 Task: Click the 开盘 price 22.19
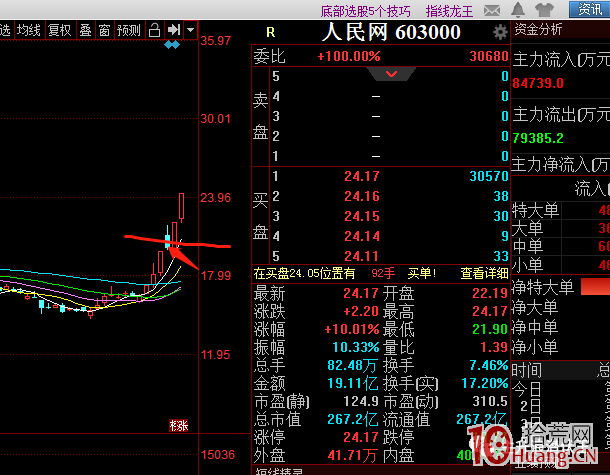point(490,293)
